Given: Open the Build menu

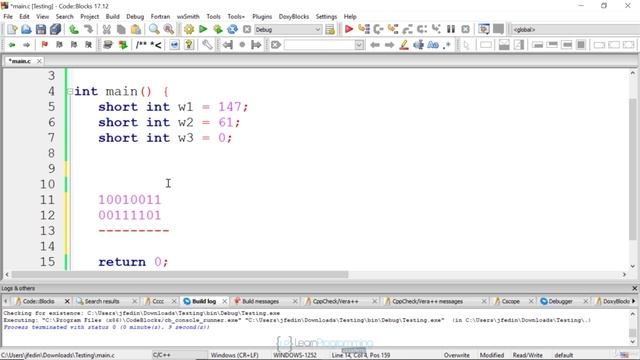Looking at the screenshot, I should click(113, 17).
